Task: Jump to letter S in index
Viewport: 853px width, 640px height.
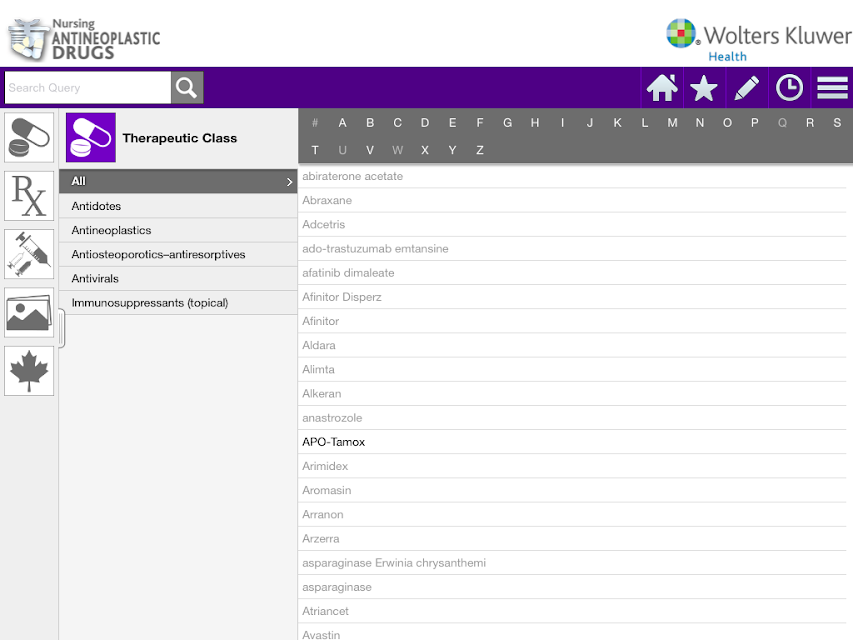Action: (837, 123)
